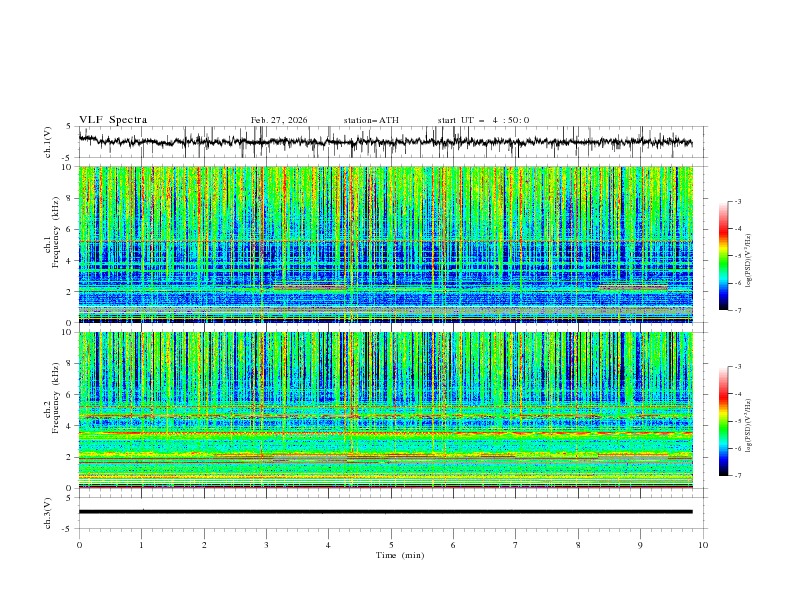Click time axis tick label "5"
The width and height of the screenshot is (792, 612).
click(391, 545)
